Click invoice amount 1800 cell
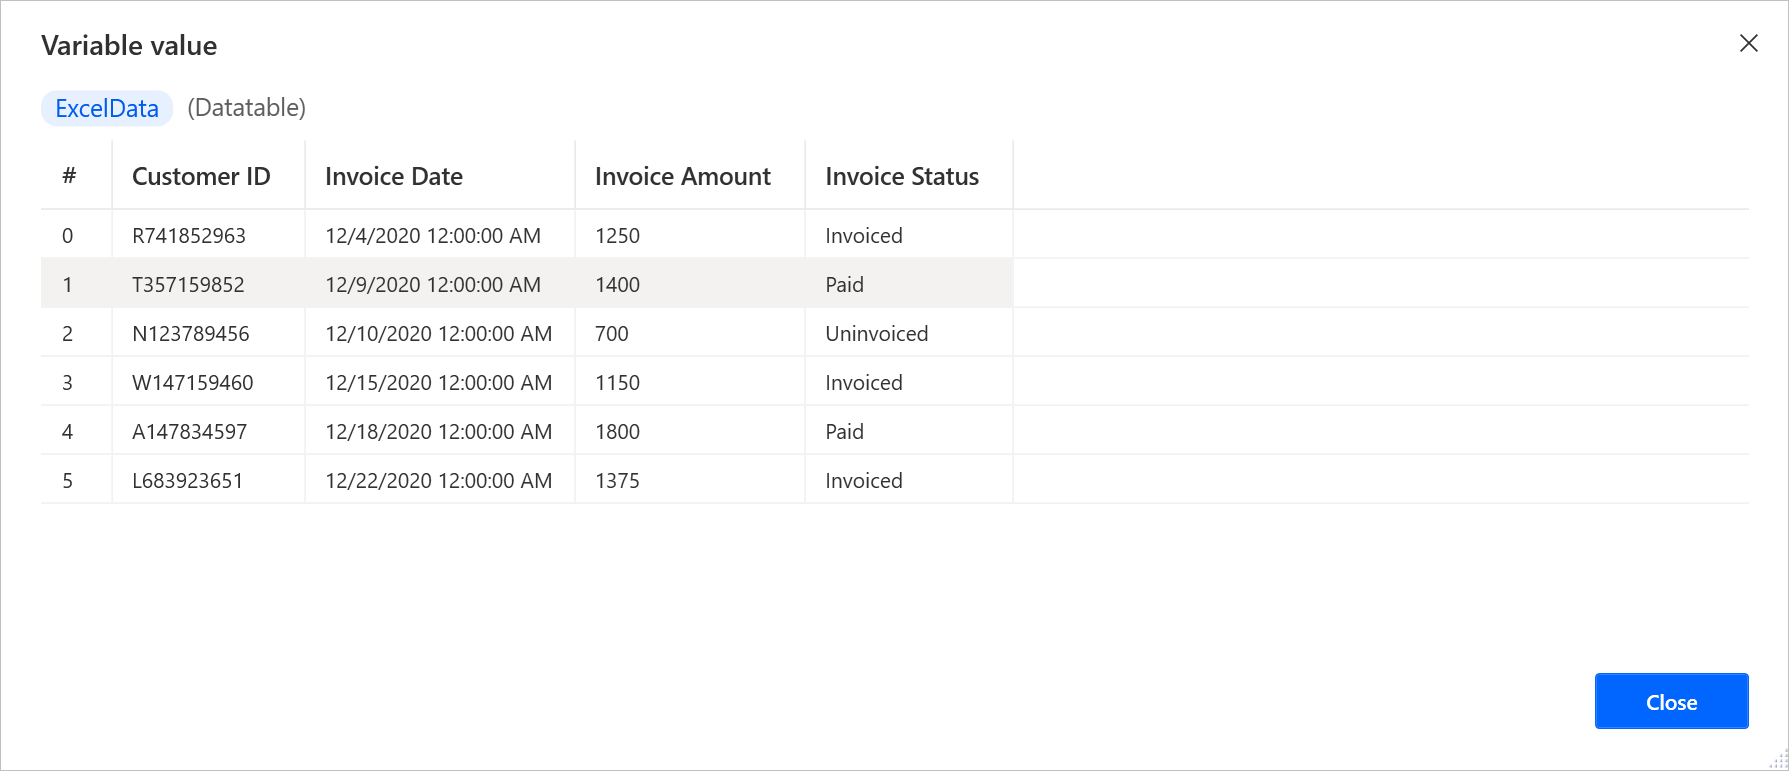This screenshot has height=771, width=1789. (x=617, y=432)
